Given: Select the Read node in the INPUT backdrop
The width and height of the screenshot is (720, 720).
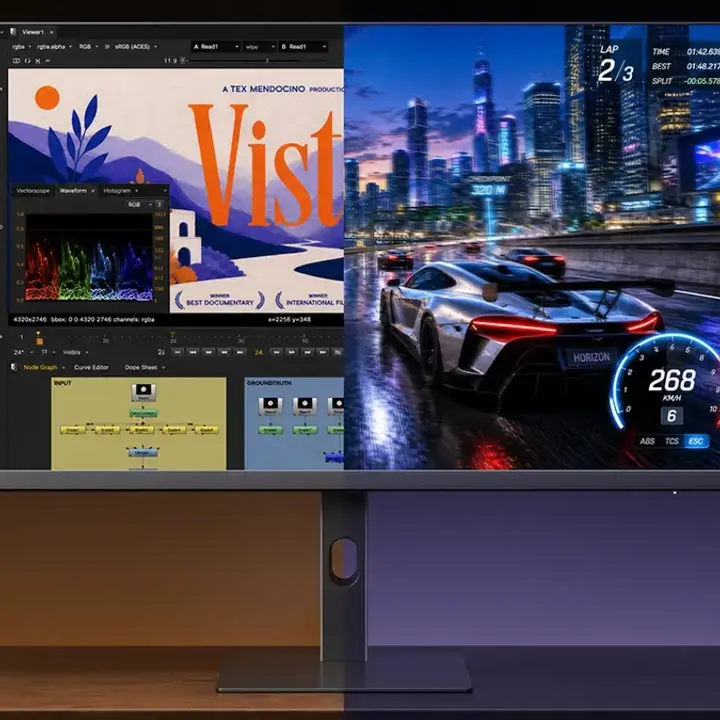Looking at the screenshot, I should click(143, 393).
